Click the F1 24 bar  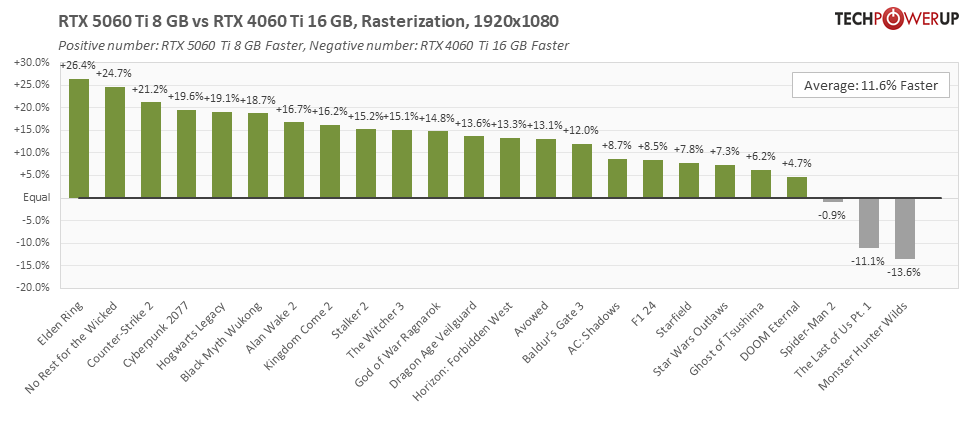click(653, 179)
